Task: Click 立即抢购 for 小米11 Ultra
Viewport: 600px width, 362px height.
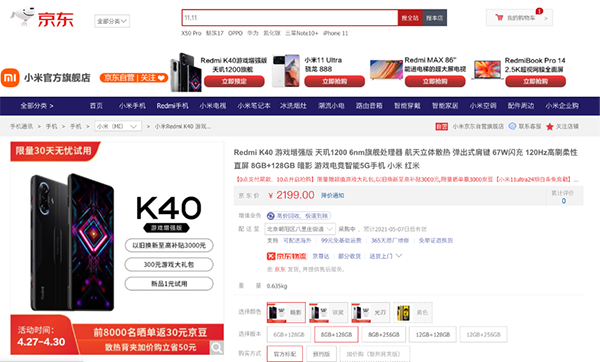Action: 334,81
